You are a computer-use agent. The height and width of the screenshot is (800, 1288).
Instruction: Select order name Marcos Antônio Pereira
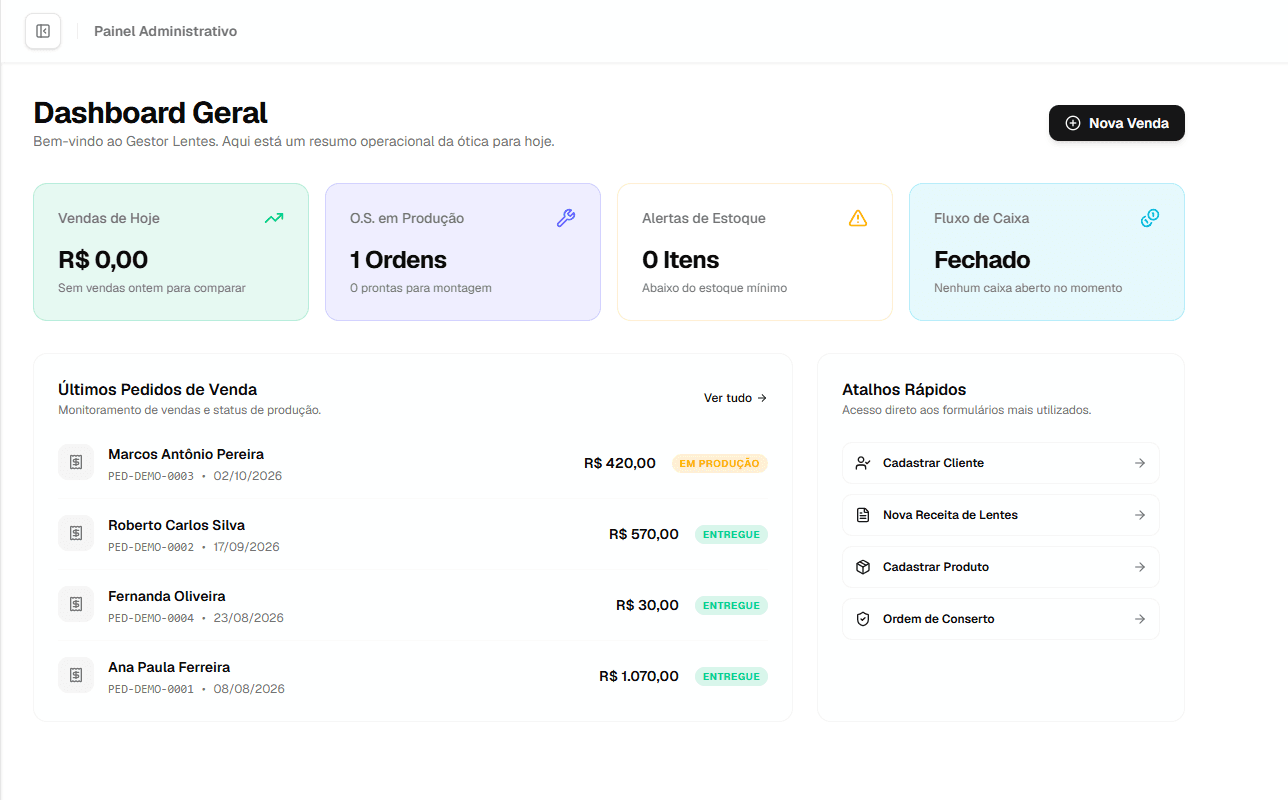click(186, 454)
